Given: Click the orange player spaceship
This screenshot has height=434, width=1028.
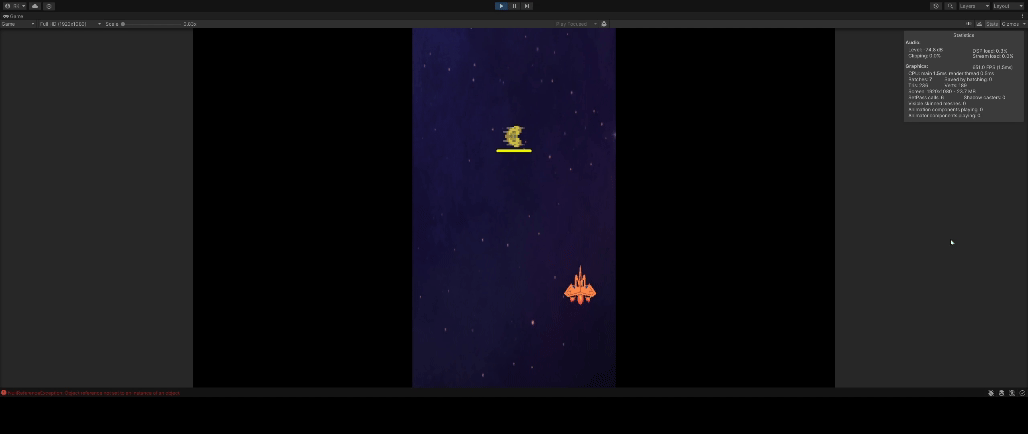Looking at the screenshot, I should [x=580, y=287].
